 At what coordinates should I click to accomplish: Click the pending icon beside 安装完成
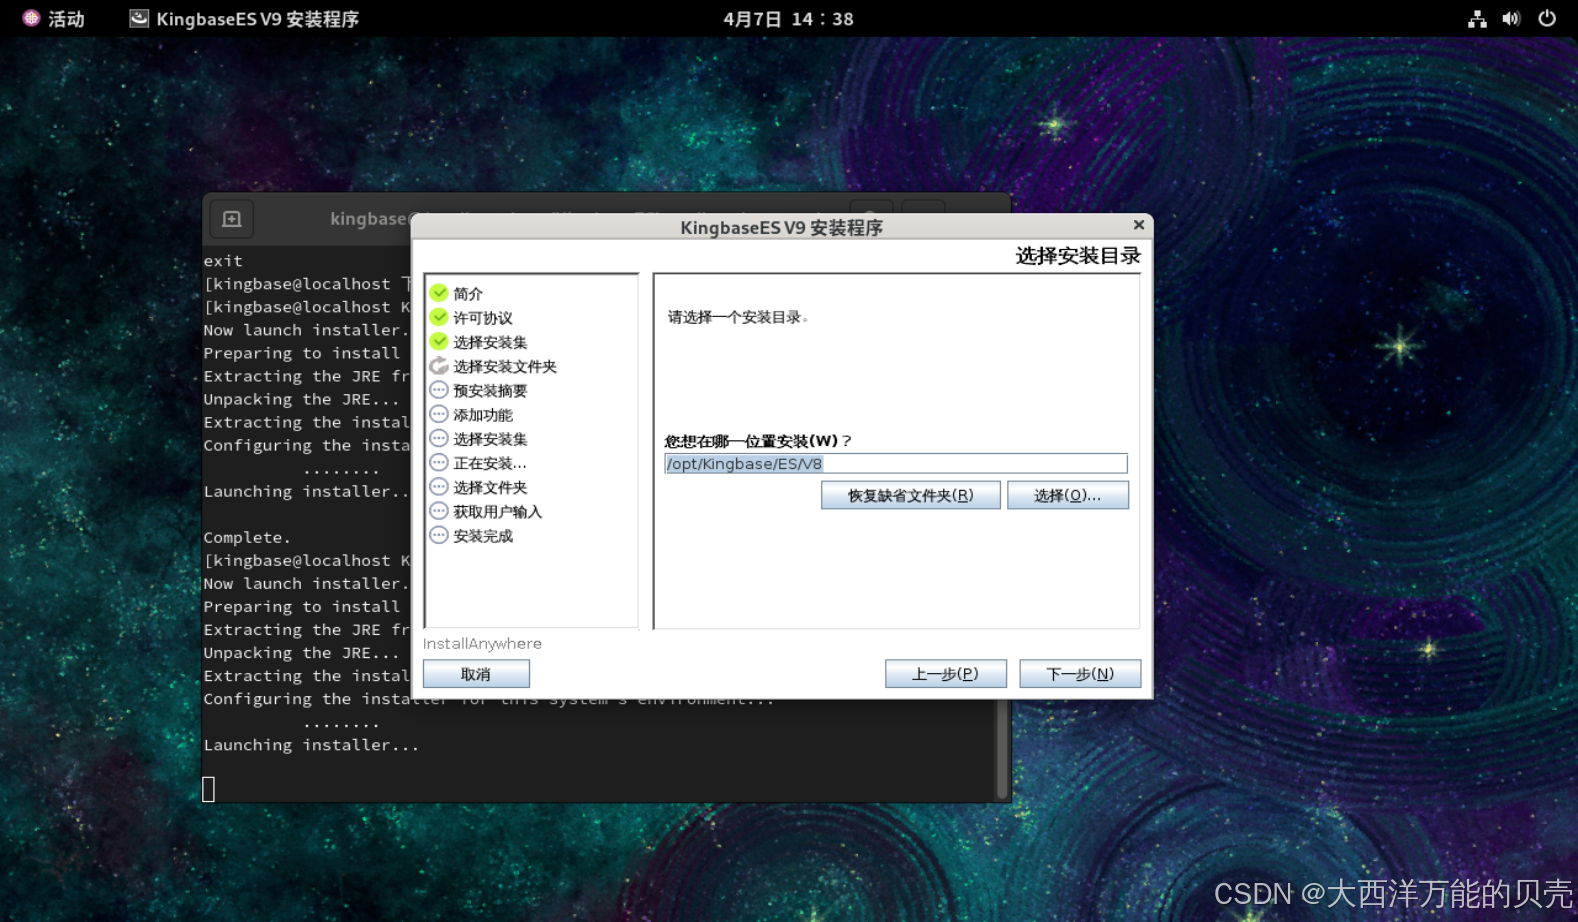pos(439,535)
